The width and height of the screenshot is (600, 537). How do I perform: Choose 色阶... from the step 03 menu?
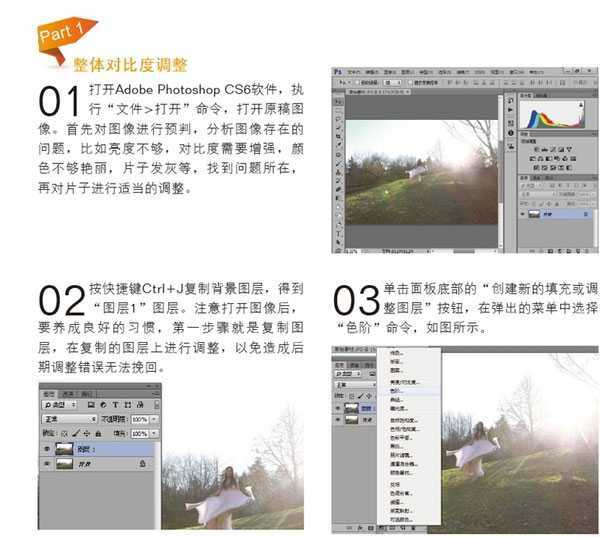[397, 391]
